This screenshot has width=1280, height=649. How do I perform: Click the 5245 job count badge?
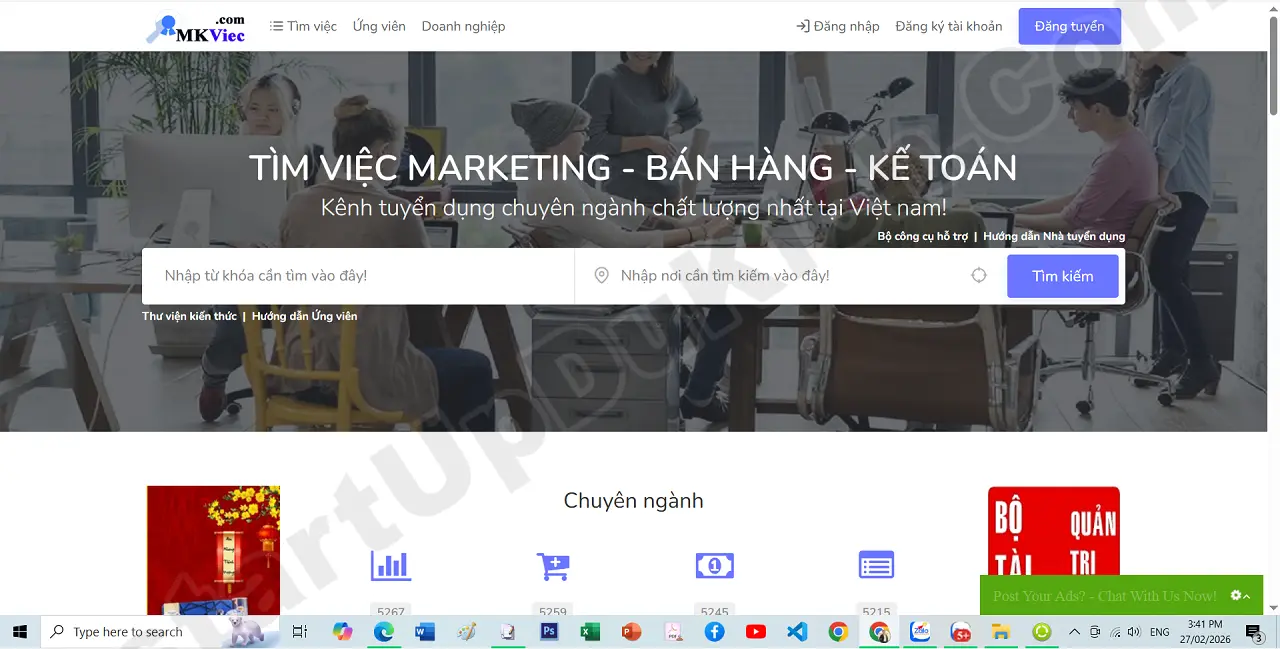pyautogui.click(x=715, y=611)
